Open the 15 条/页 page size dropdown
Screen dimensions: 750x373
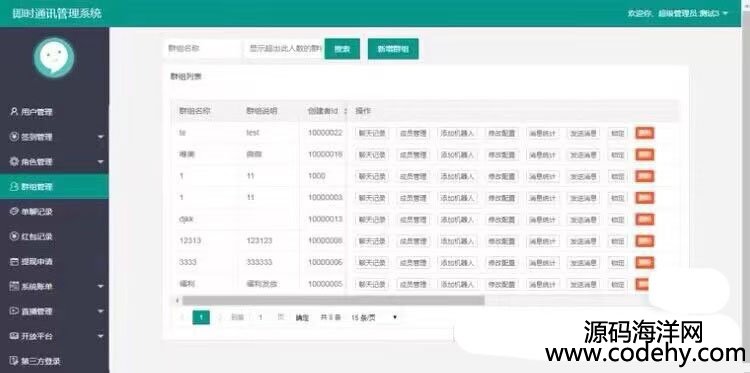[x=374, y=318]
